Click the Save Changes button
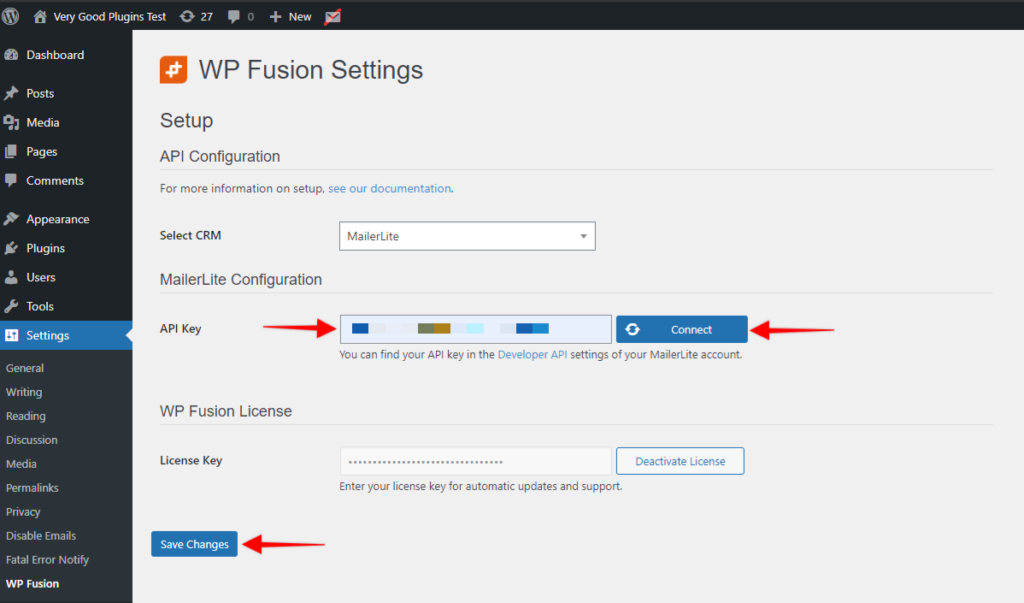Screen dimensions: 1024x603 (195, 544)
